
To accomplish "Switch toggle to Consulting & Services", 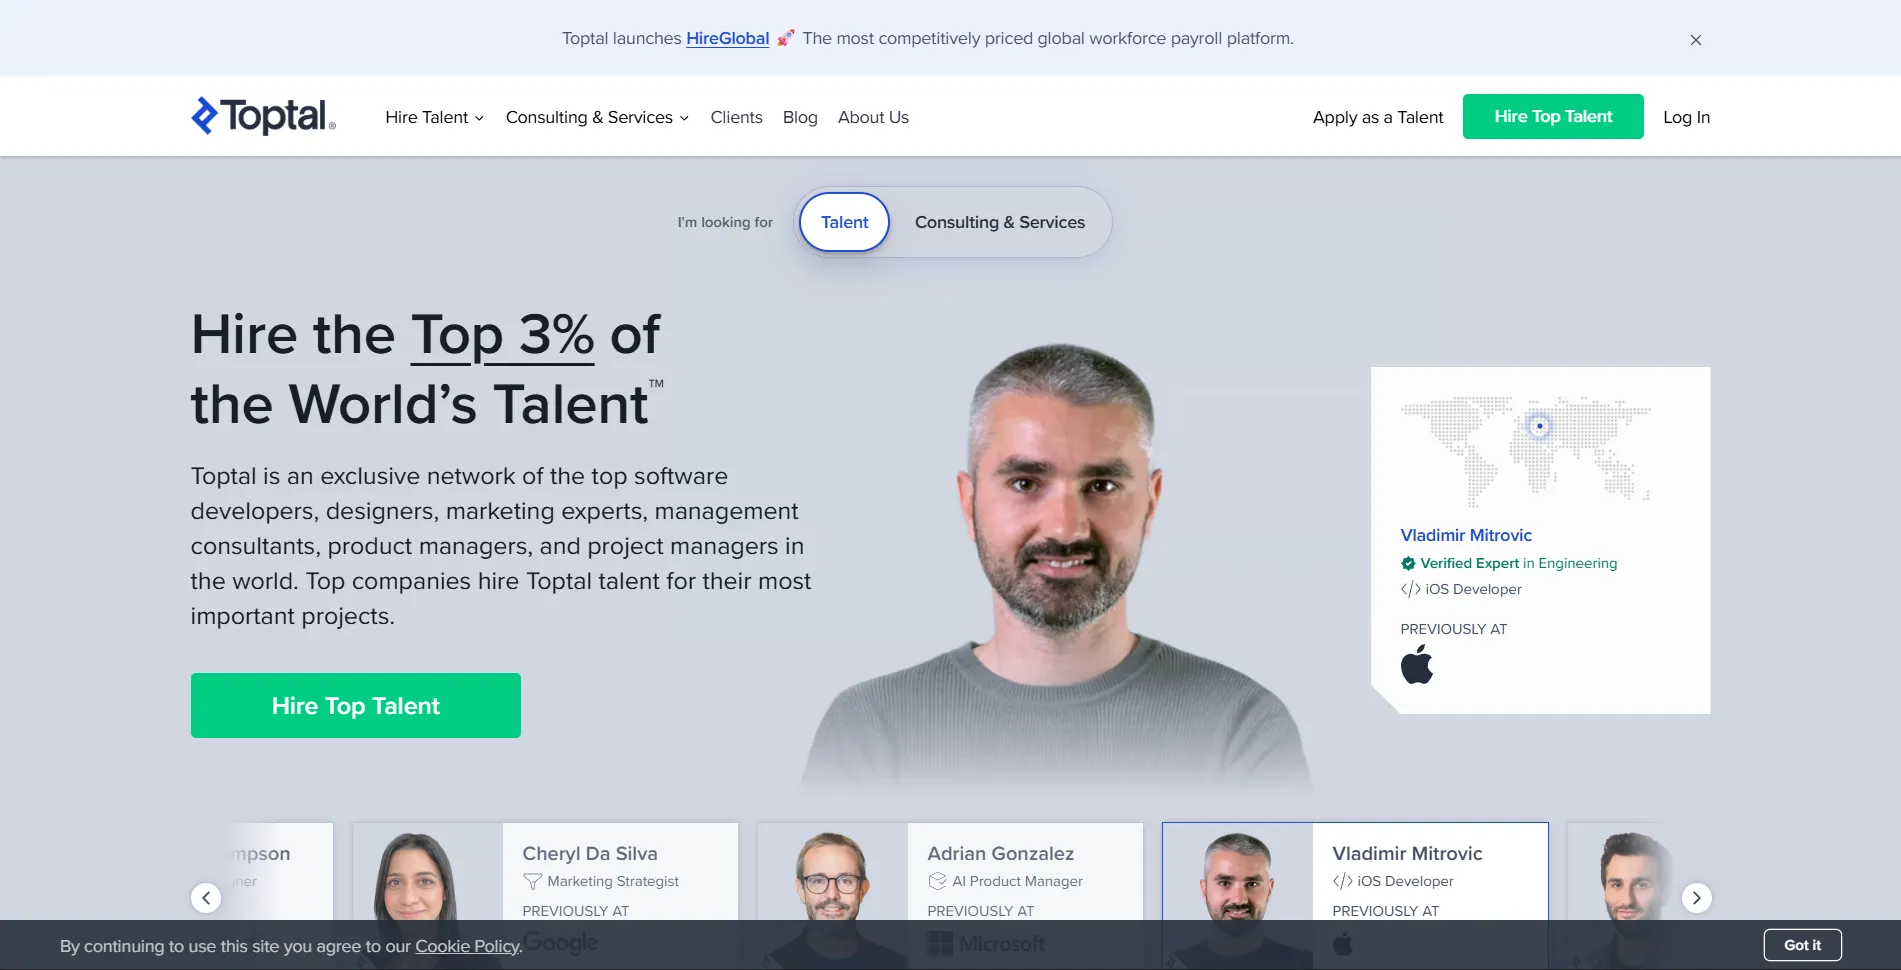I will coord(999,222).
